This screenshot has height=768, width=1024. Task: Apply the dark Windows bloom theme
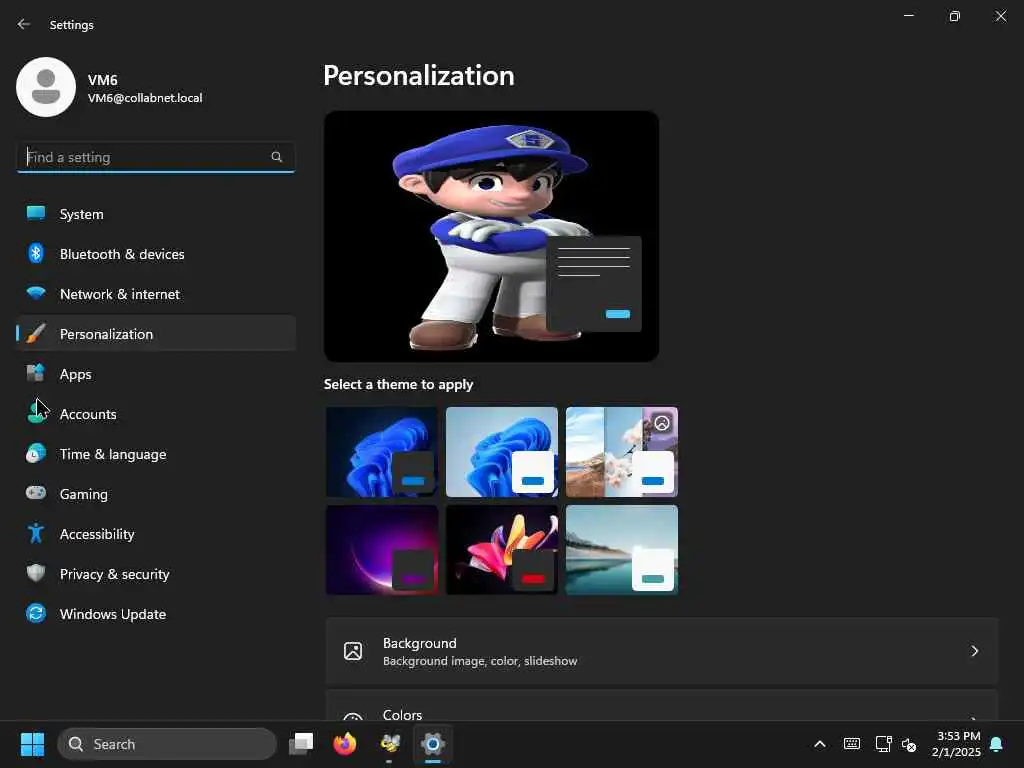pos(381,452)
